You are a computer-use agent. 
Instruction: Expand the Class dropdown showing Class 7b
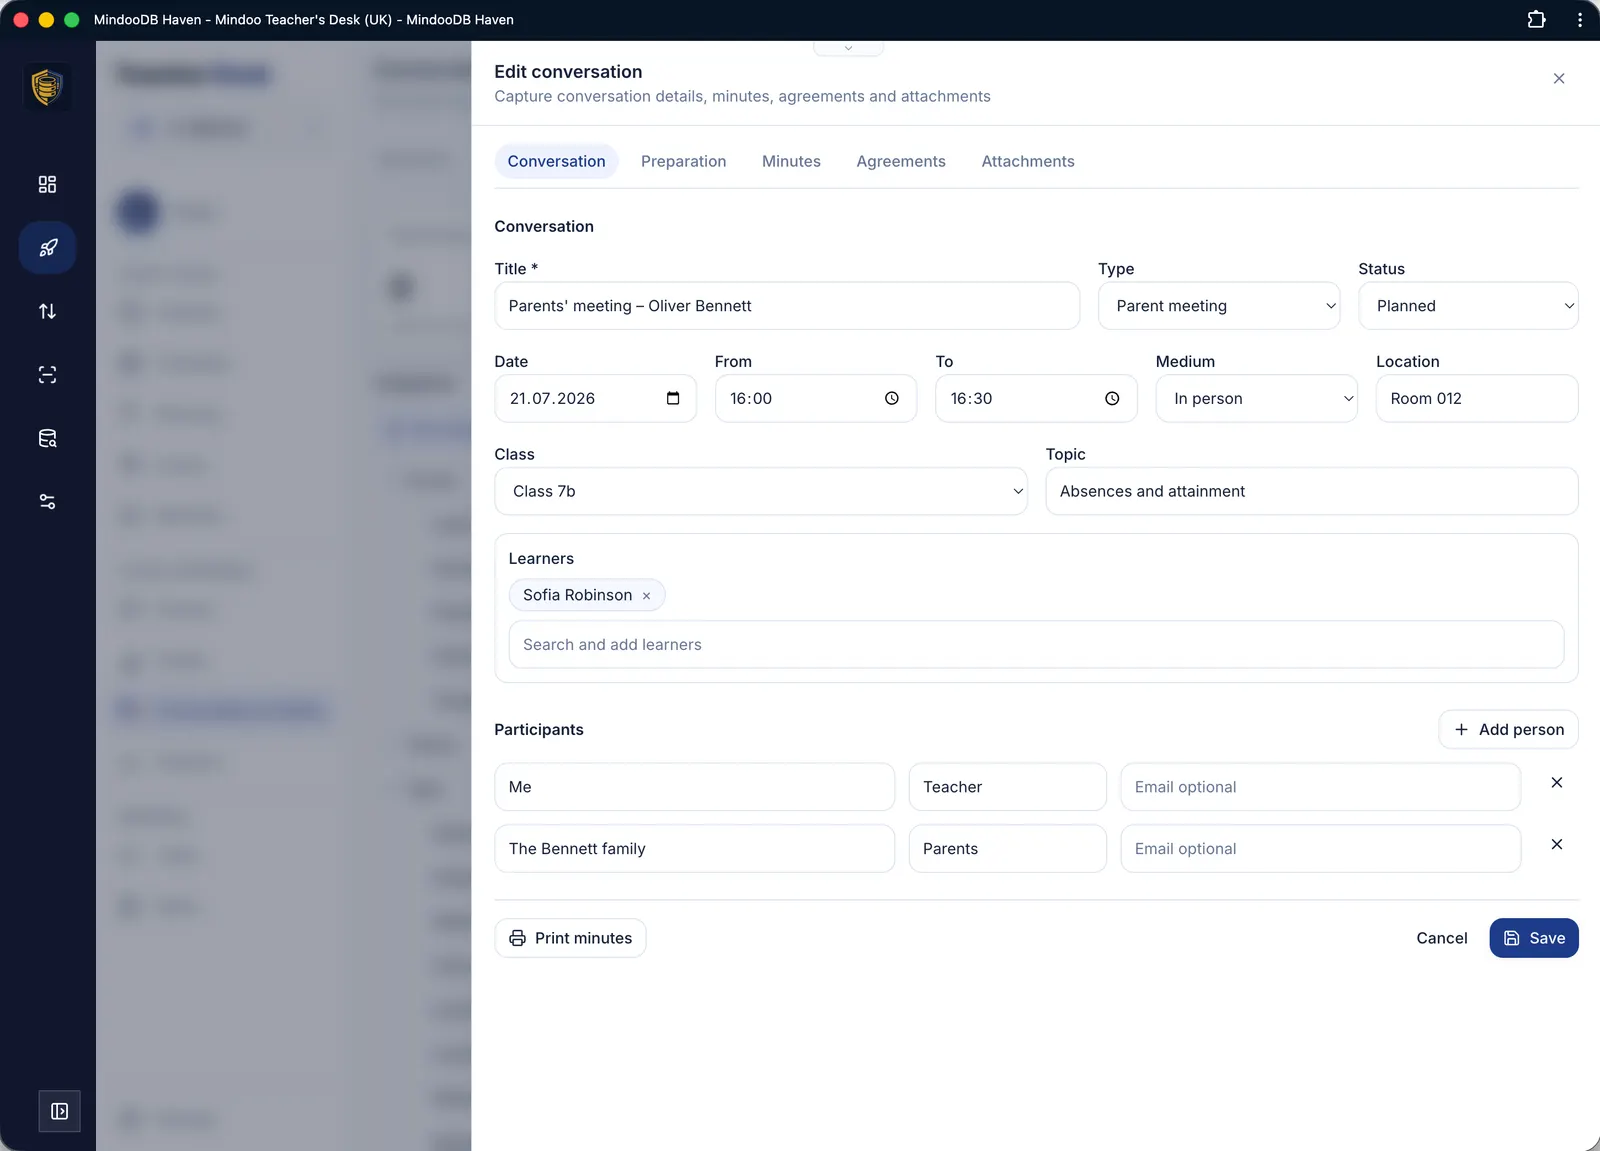761,491
